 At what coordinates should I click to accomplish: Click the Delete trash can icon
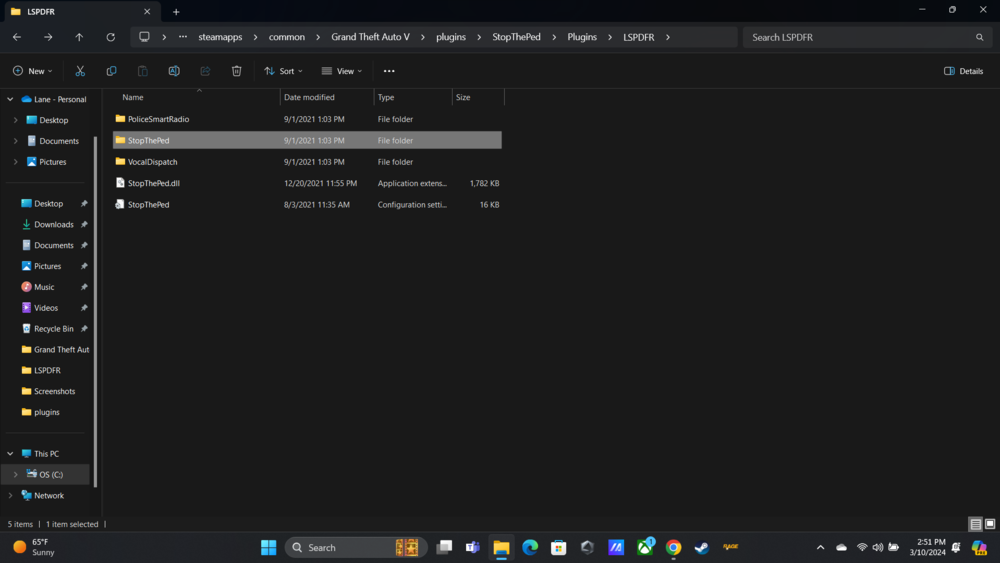[x=236, y=71]
